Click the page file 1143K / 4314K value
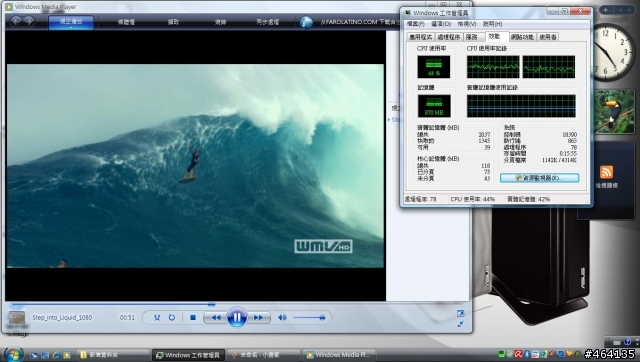Screen dimensions: 640x362 559,160
